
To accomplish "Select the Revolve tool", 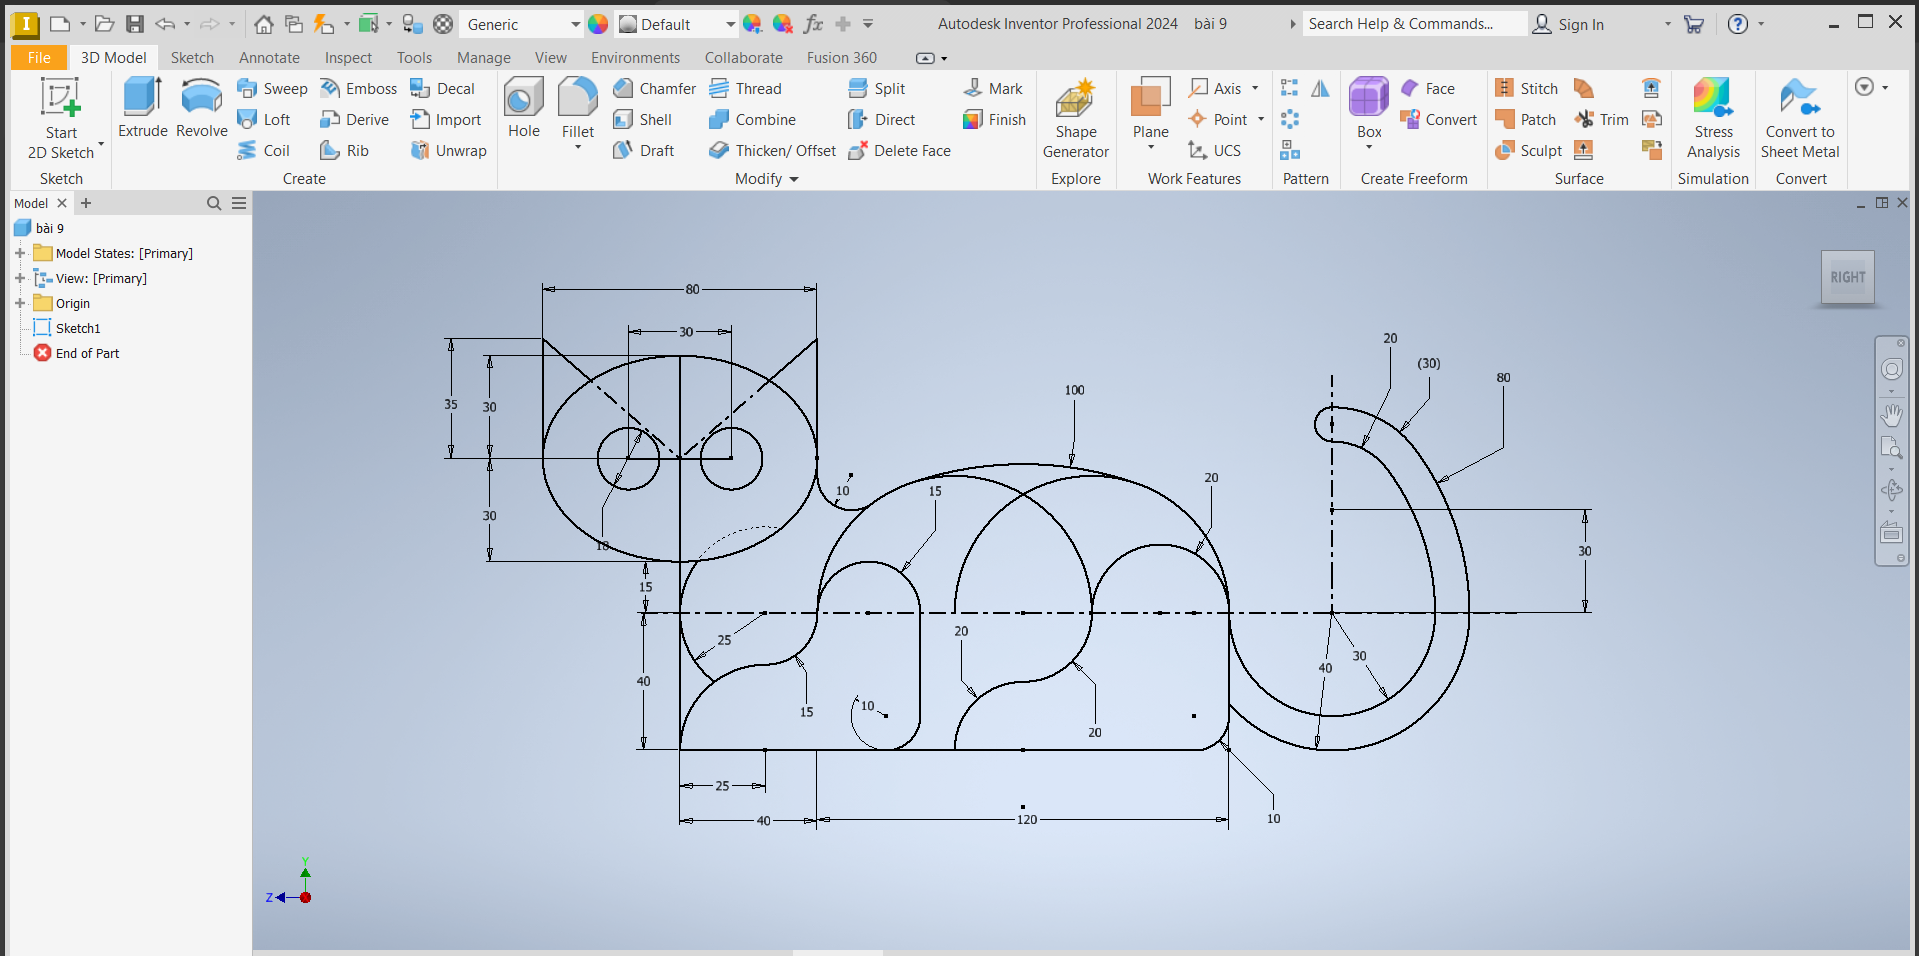I will click(x=201, y=107).
